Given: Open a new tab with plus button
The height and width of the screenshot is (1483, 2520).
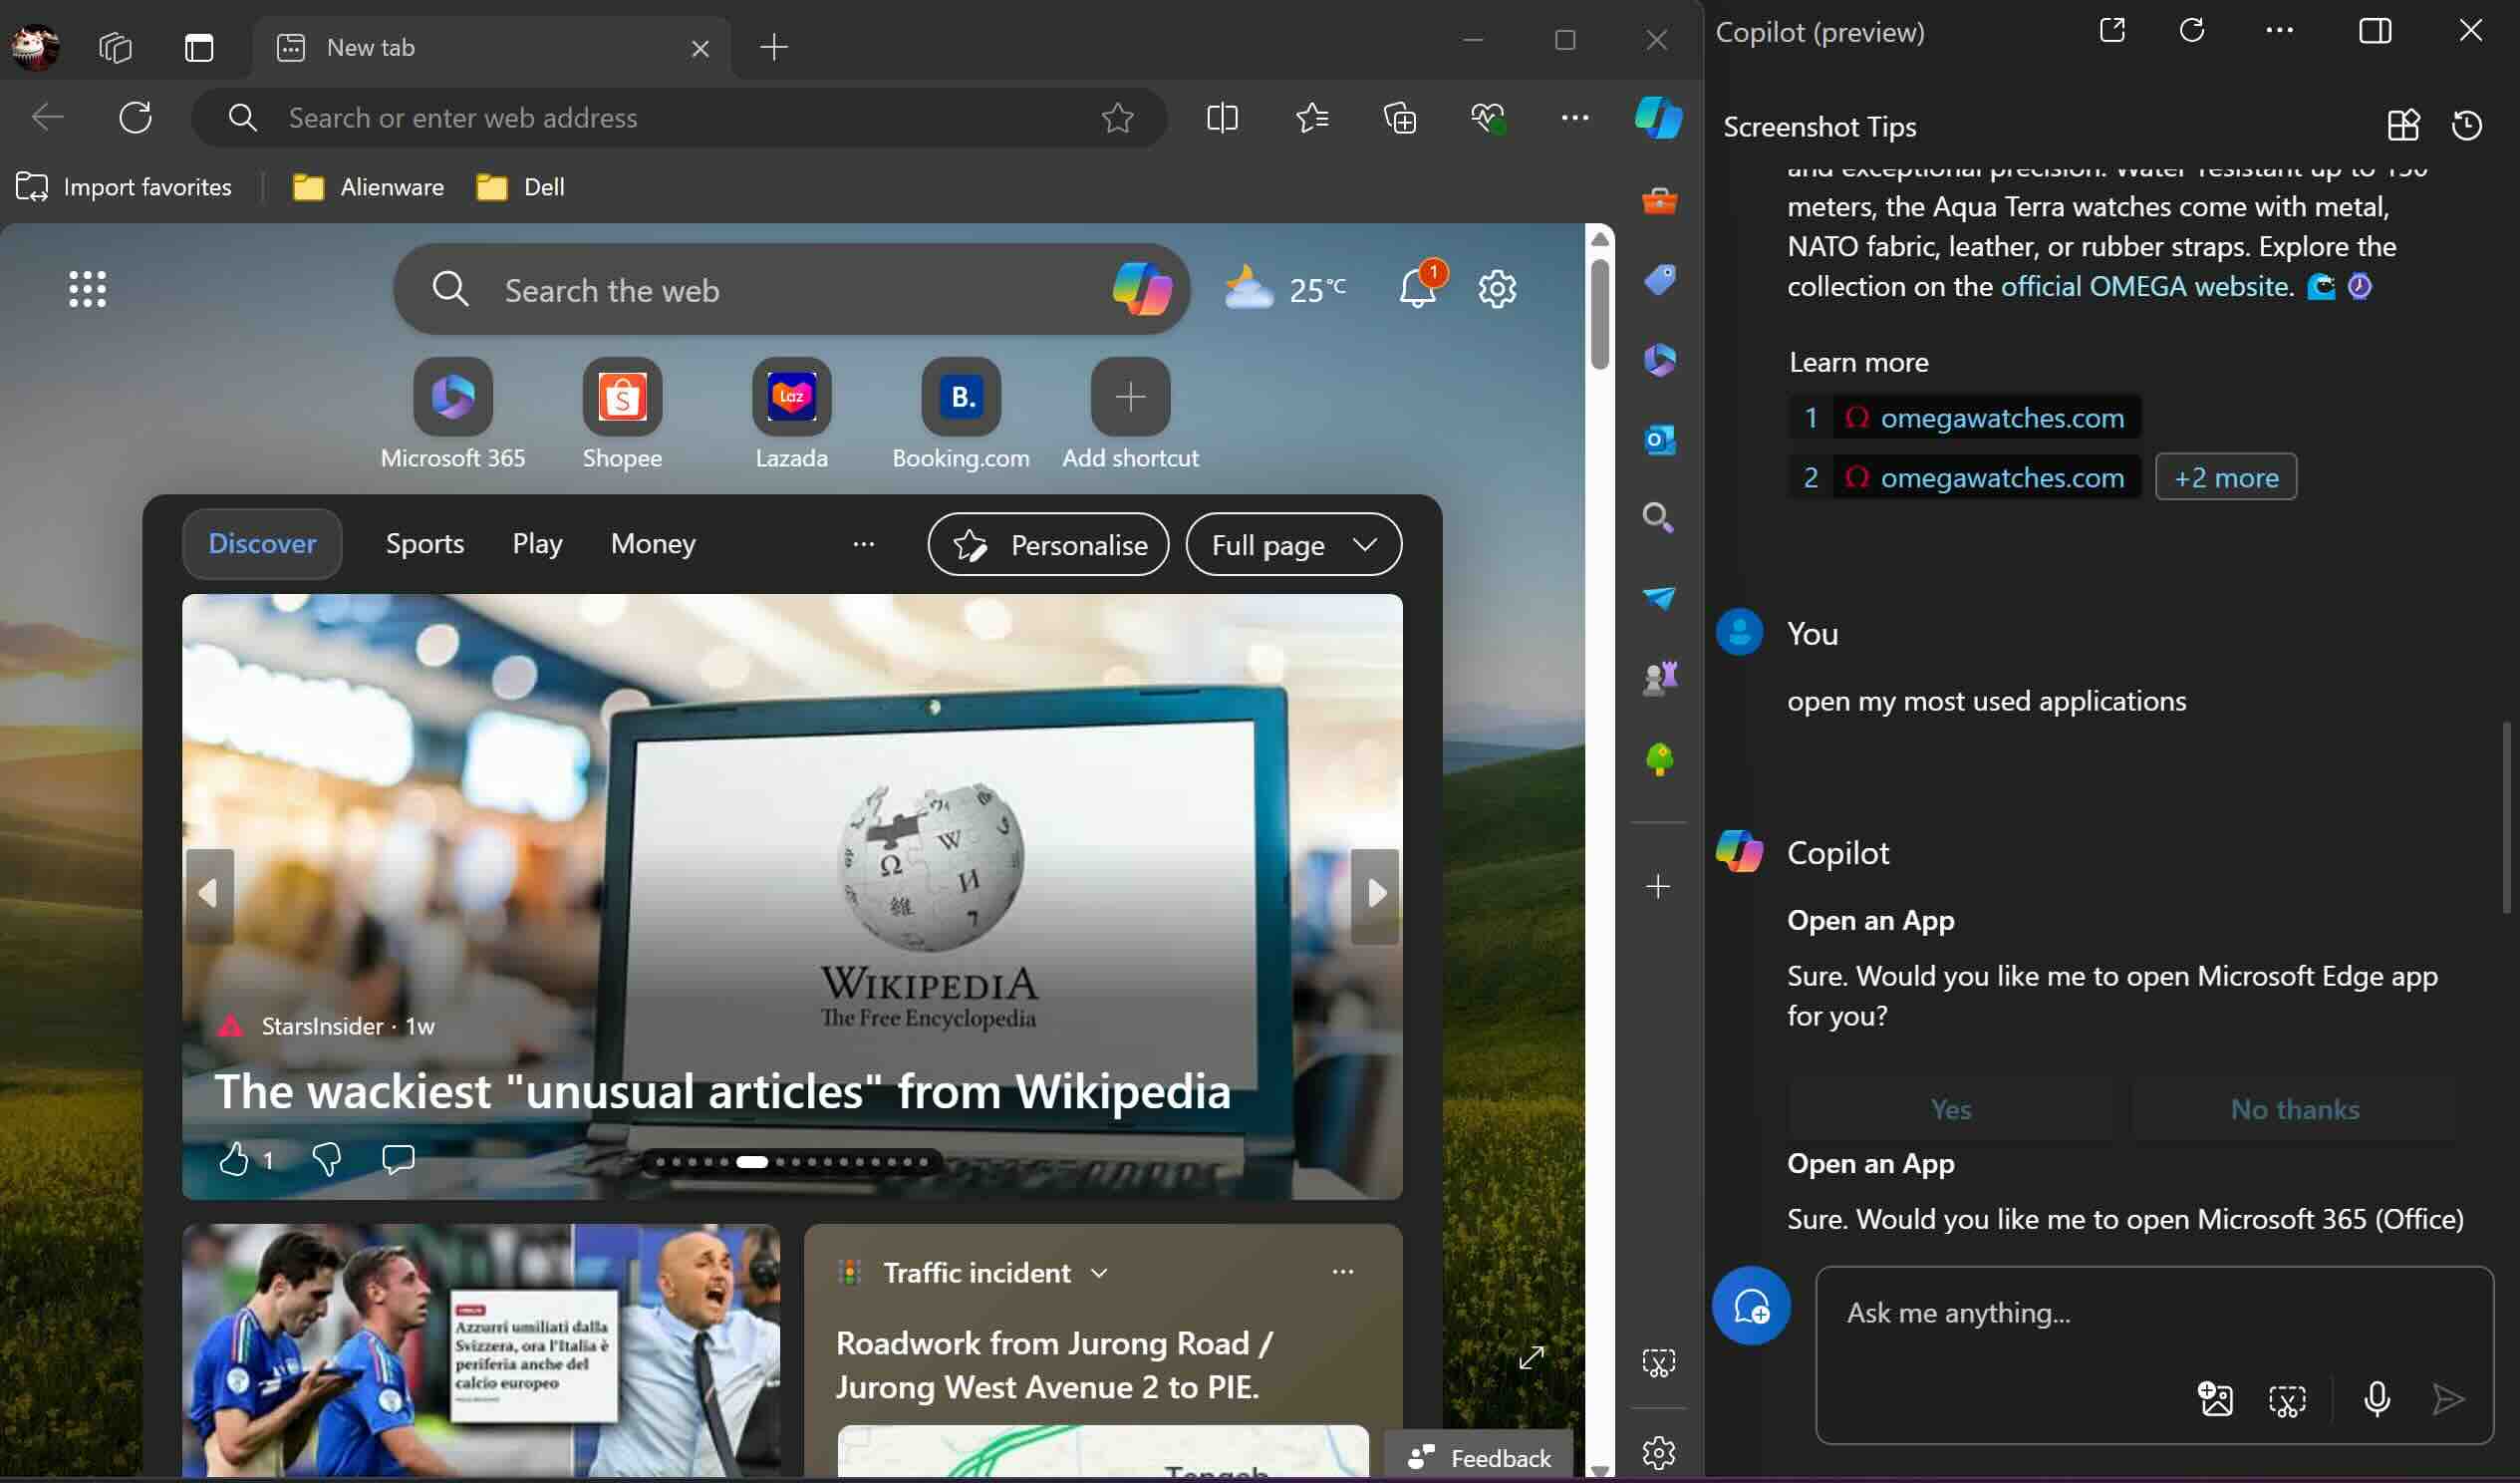Looking at the screenshot, I should point(774,47).
